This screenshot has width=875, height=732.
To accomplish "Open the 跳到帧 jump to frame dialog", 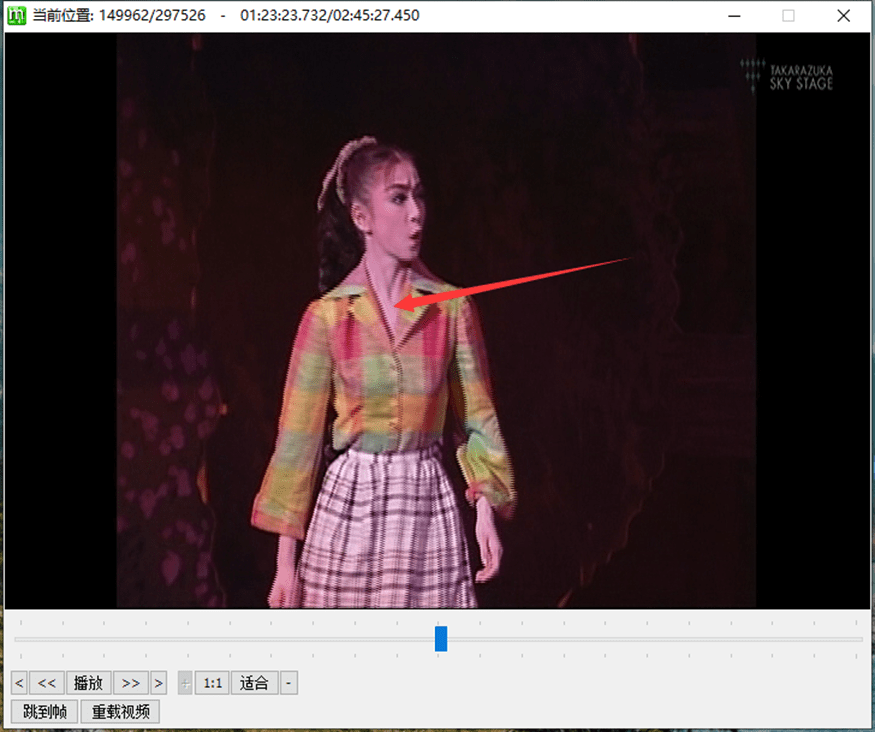I will point(44,712).
